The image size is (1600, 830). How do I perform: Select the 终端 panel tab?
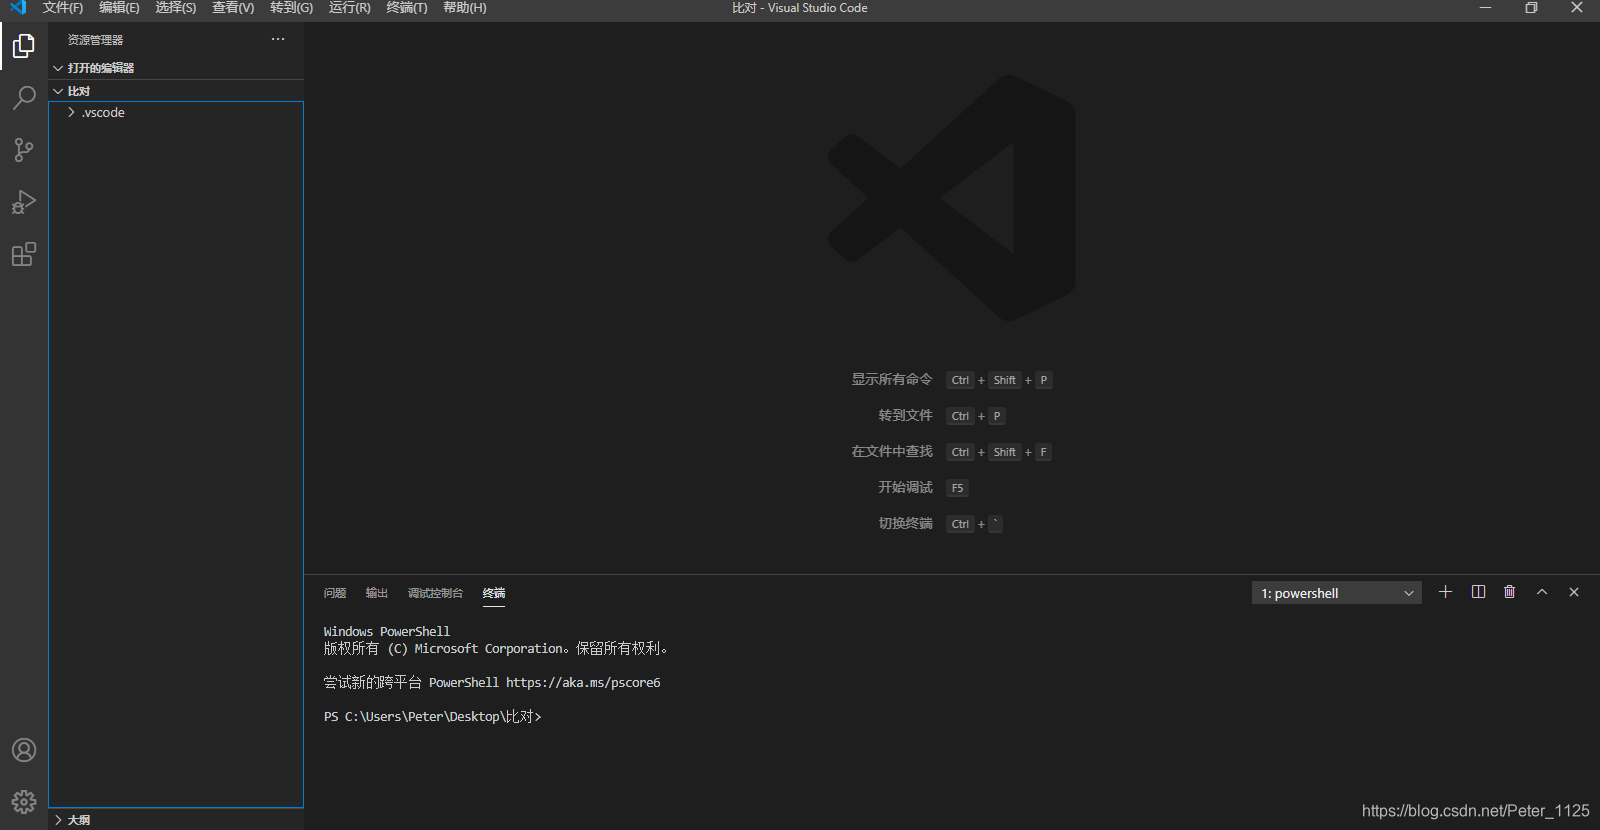pos(494,593)
